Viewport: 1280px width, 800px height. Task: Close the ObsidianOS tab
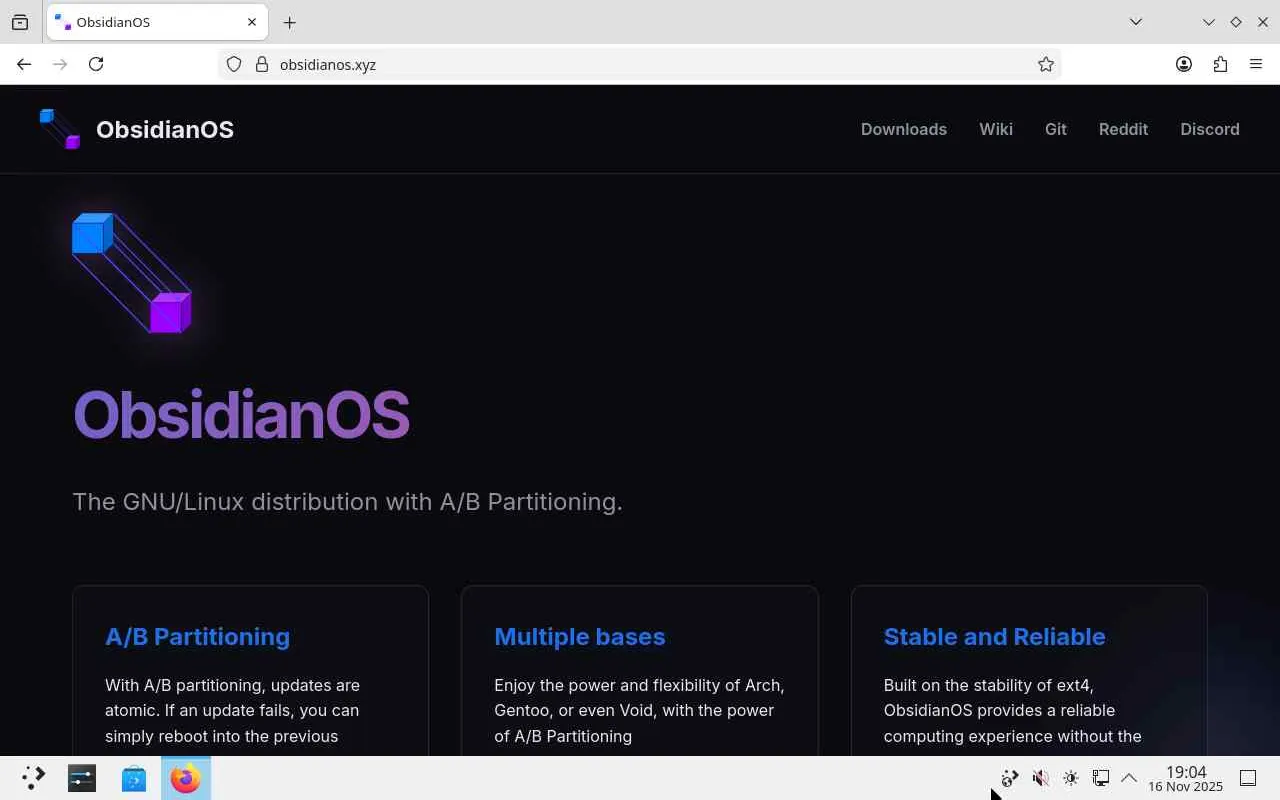tap(252, 22)
